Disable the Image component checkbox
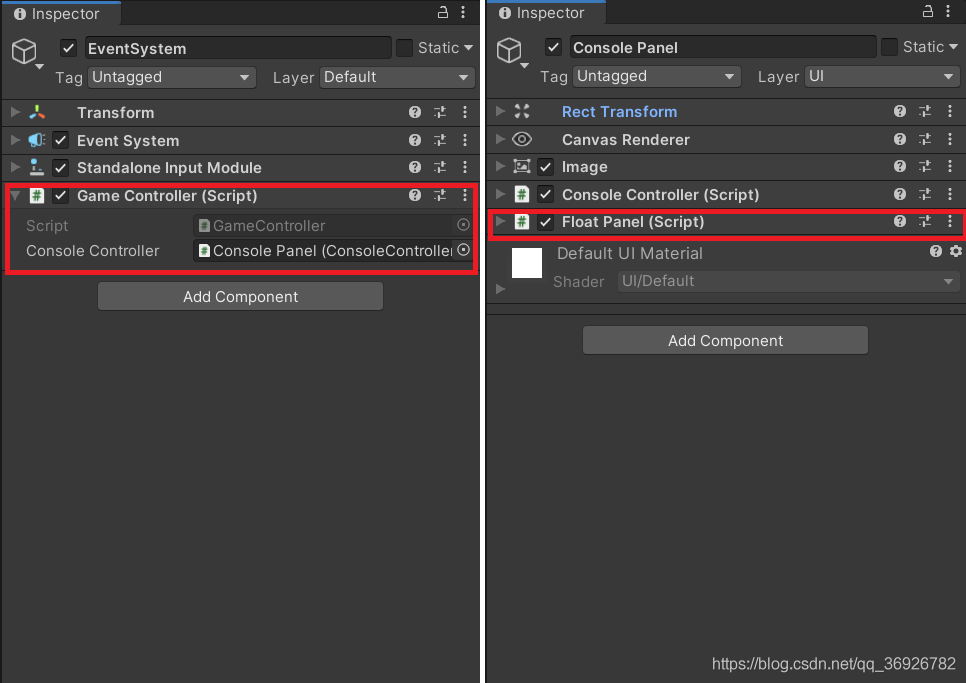Viewport: 966px width, 683px height. (x=545, y=166)
